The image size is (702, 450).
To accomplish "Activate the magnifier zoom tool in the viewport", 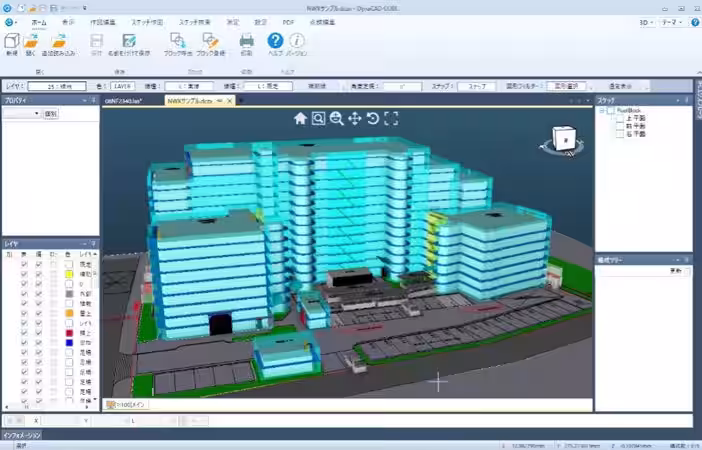I will (336, 119).
